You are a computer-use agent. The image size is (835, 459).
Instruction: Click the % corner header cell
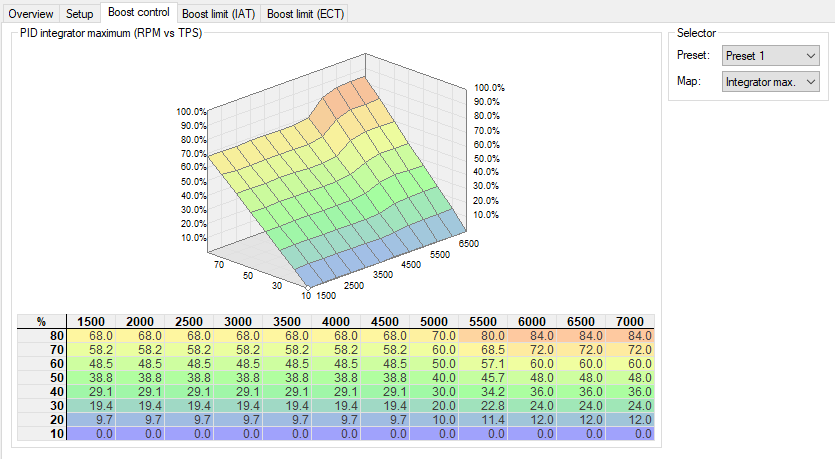click(42, 322)
